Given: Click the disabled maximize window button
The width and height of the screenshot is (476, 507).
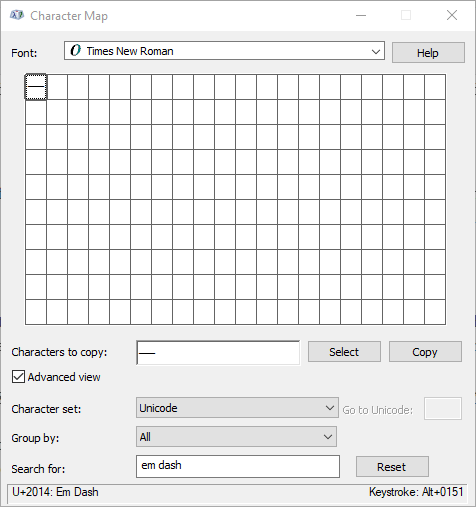Looking at the screenshot, I should point(406,15).
